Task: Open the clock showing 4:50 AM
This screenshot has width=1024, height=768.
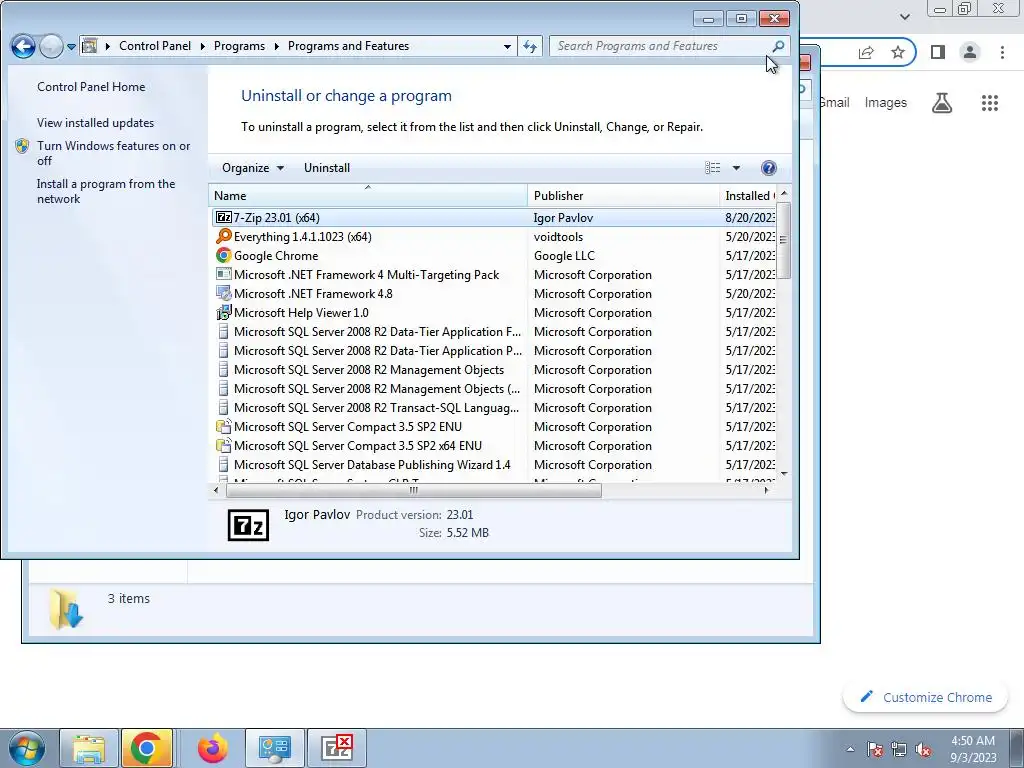Action: 973,749
